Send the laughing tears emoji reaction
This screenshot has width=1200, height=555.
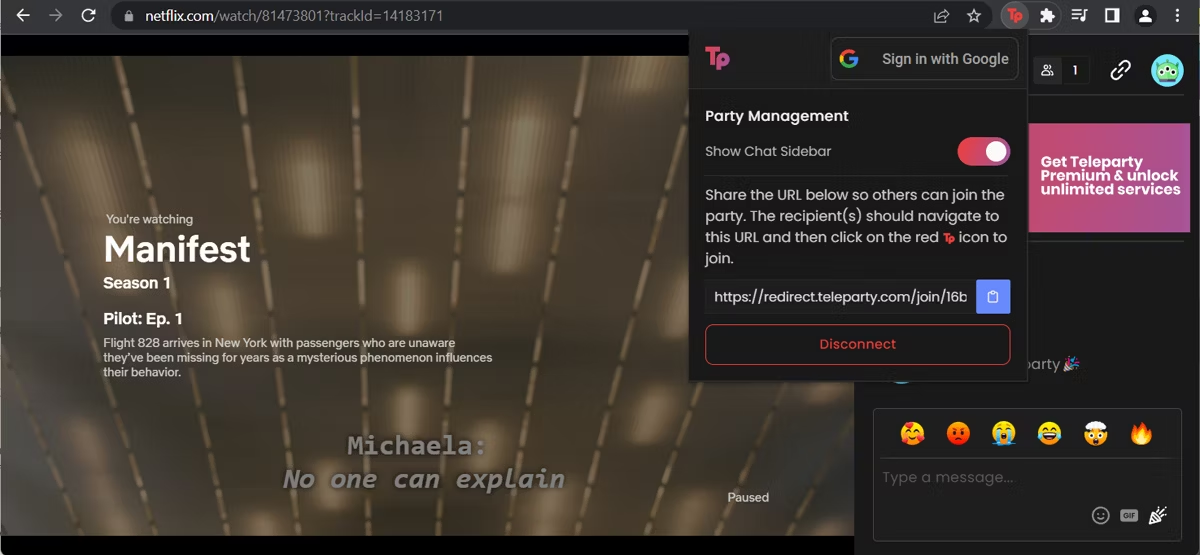click(x=1049, y=433)
